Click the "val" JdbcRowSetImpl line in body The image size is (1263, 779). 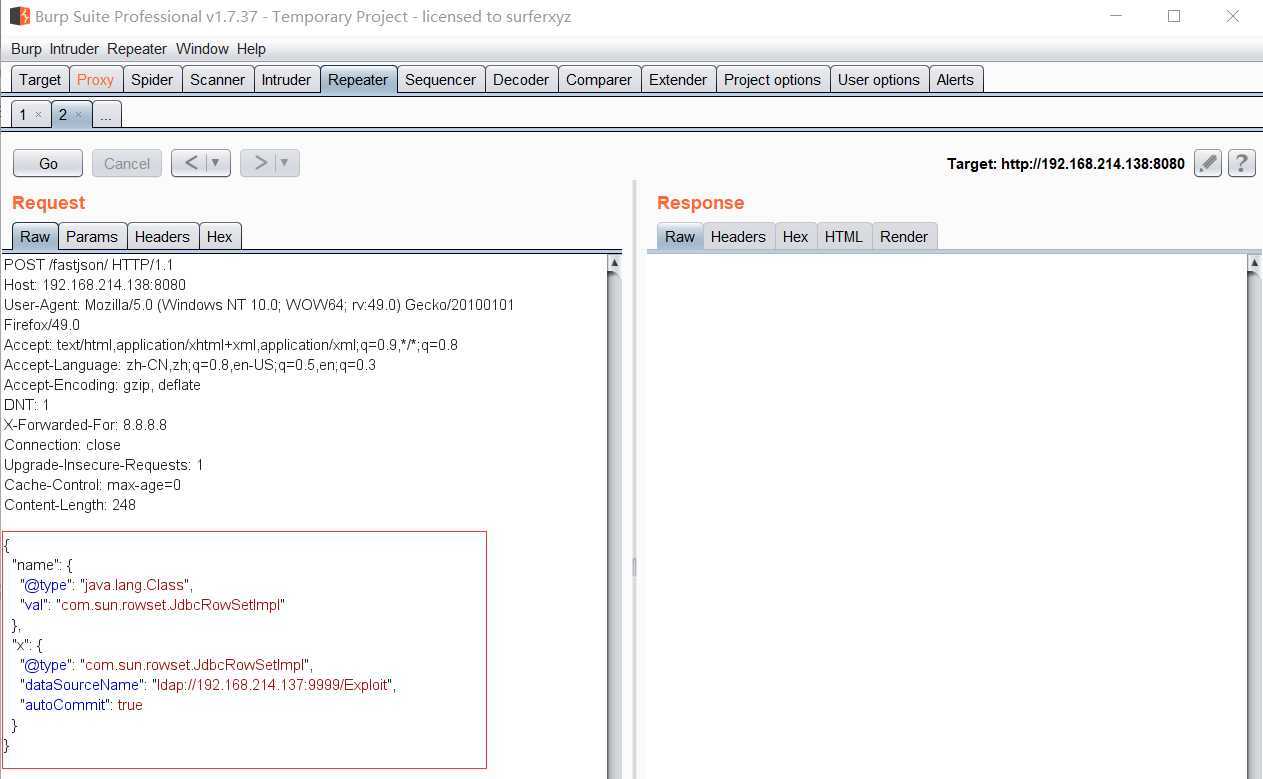[153, 605]
